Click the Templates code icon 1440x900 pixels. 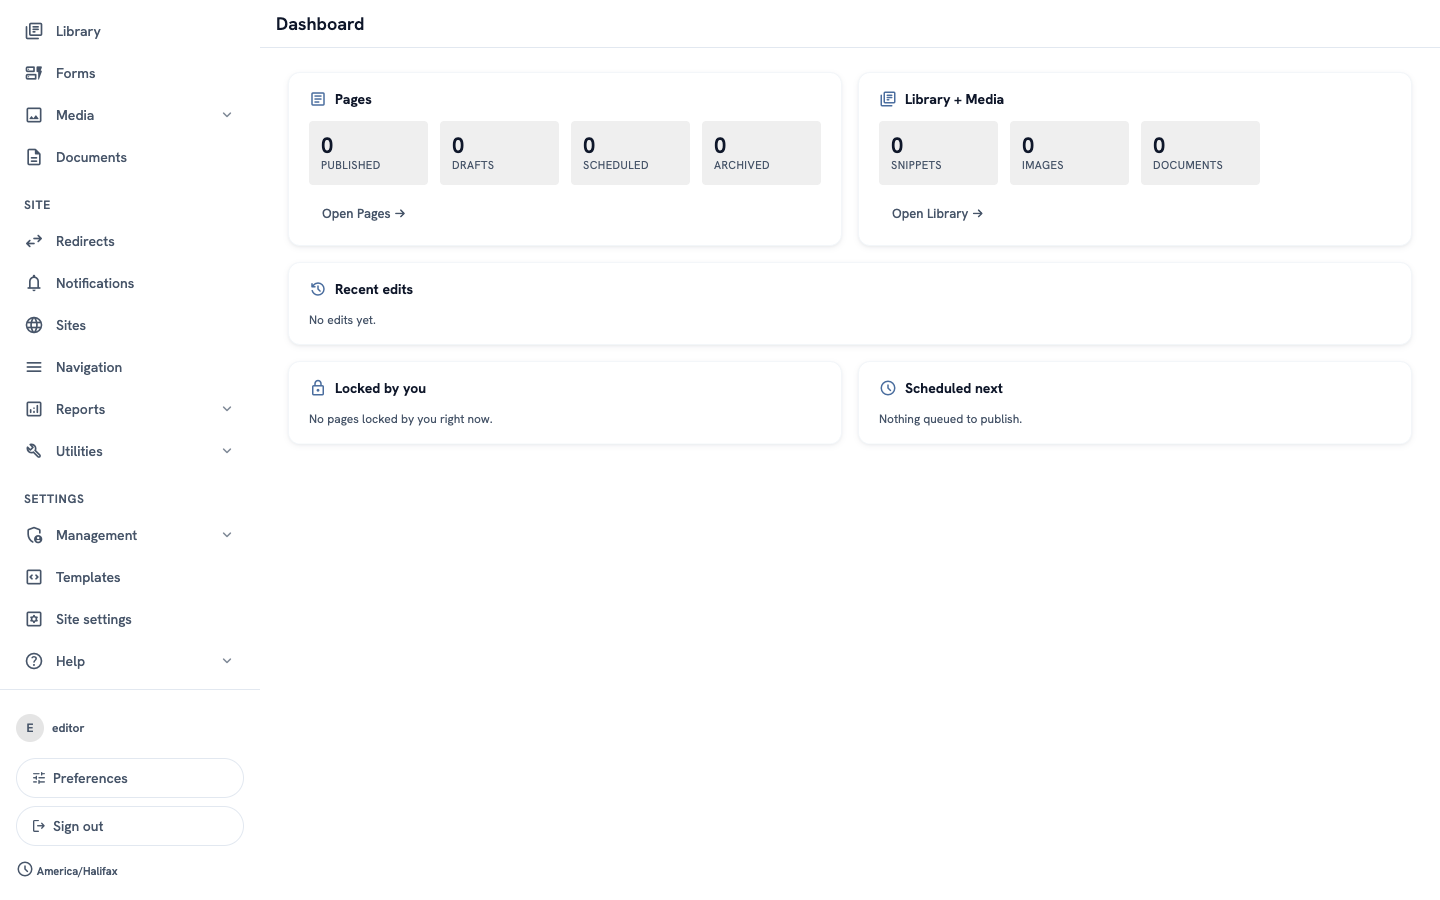(x=34, y=577)
